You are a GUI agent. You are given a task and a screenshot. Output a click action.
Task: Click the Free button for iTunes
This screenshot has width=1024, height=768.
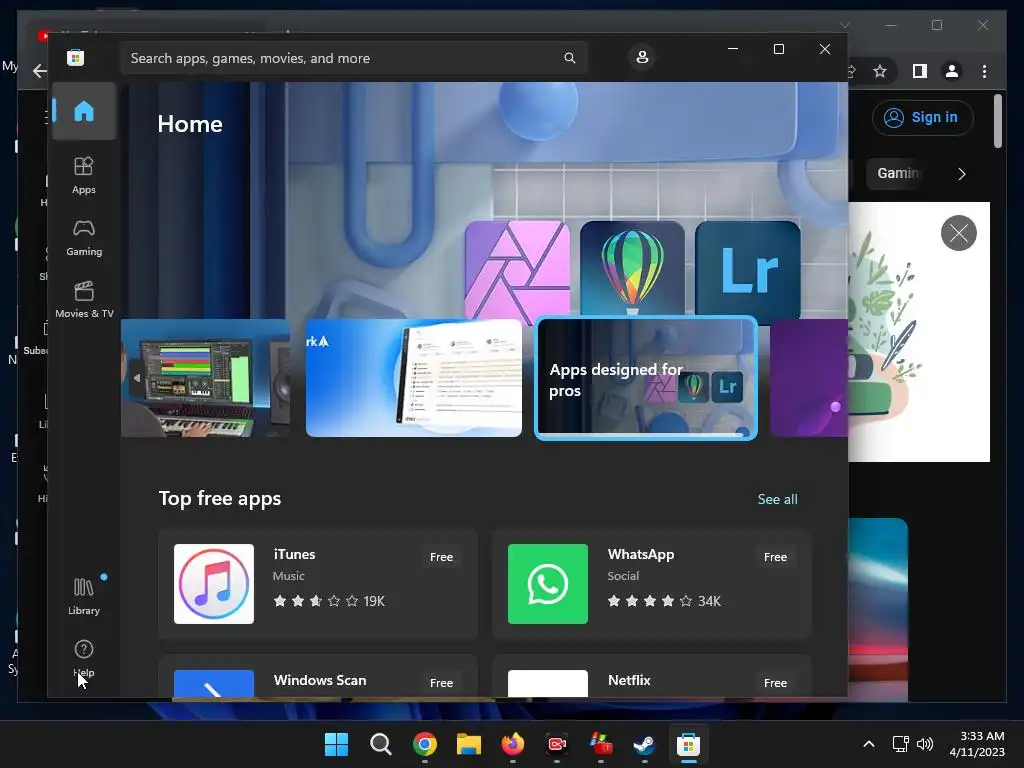(441, 557)
